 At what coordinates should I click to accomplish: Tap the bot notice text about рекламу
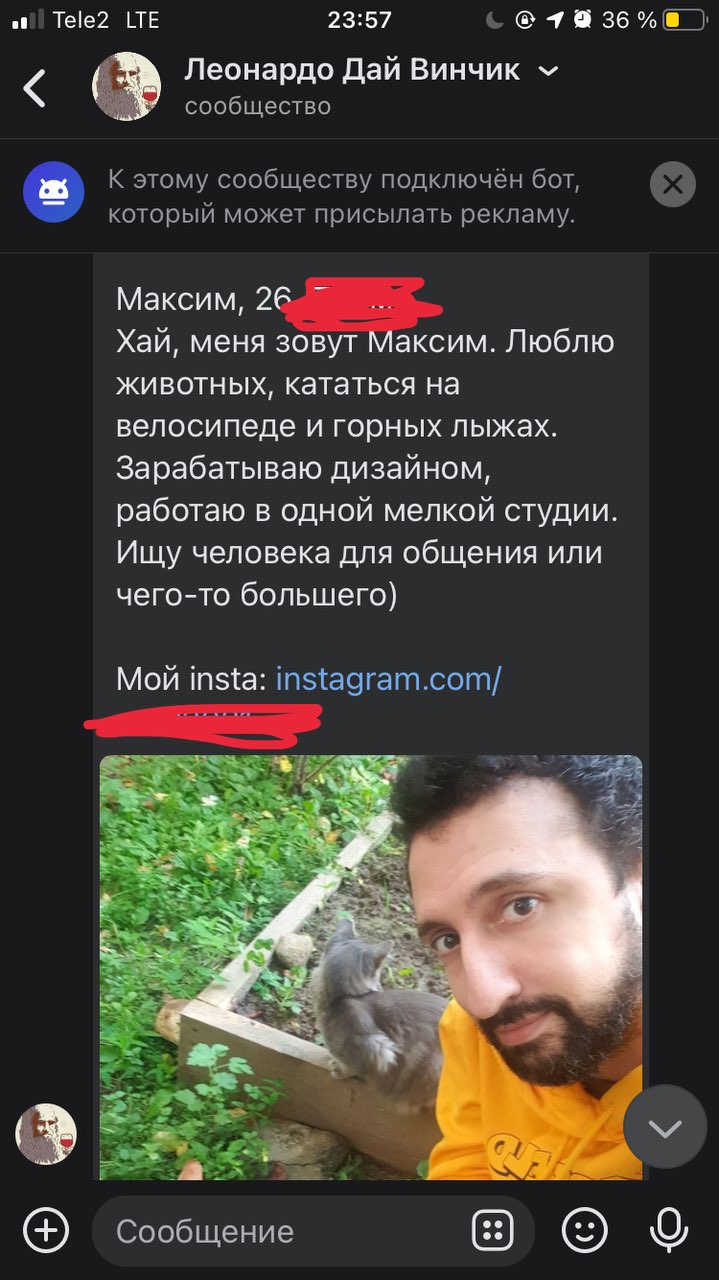coord(344,197)
